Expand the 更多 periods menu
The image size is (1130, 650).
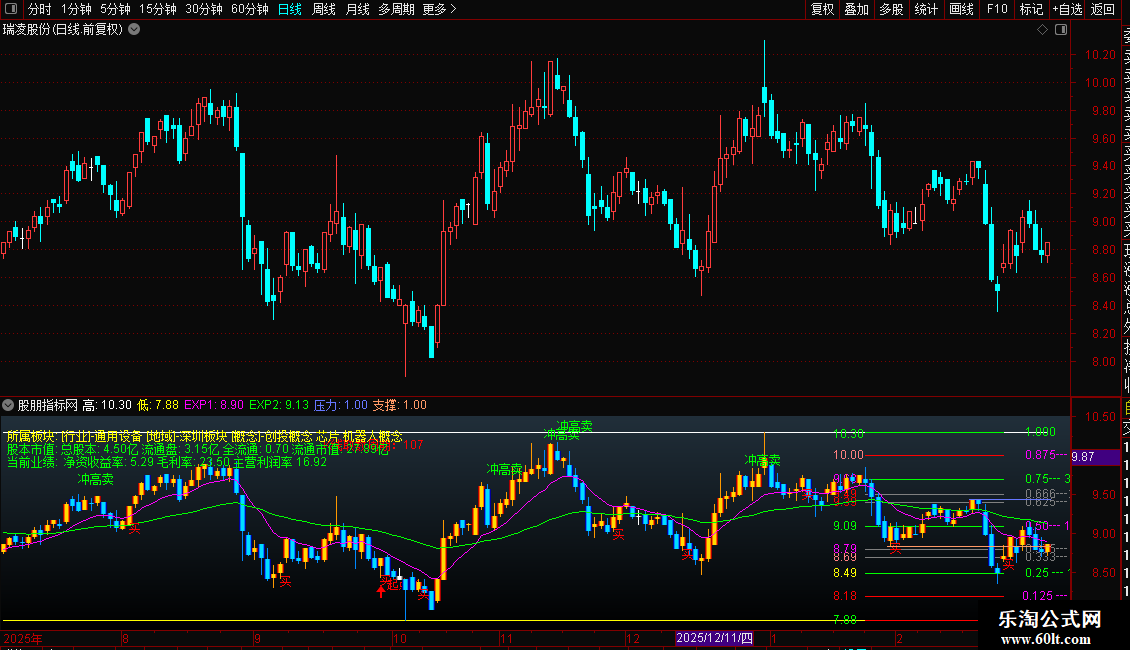tap(439, 9)
